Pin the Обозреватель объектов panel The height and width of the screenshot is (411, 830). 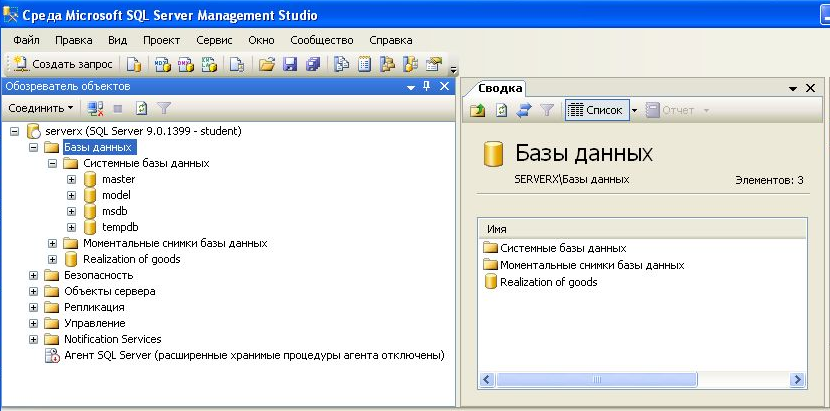tap(427, 86)
